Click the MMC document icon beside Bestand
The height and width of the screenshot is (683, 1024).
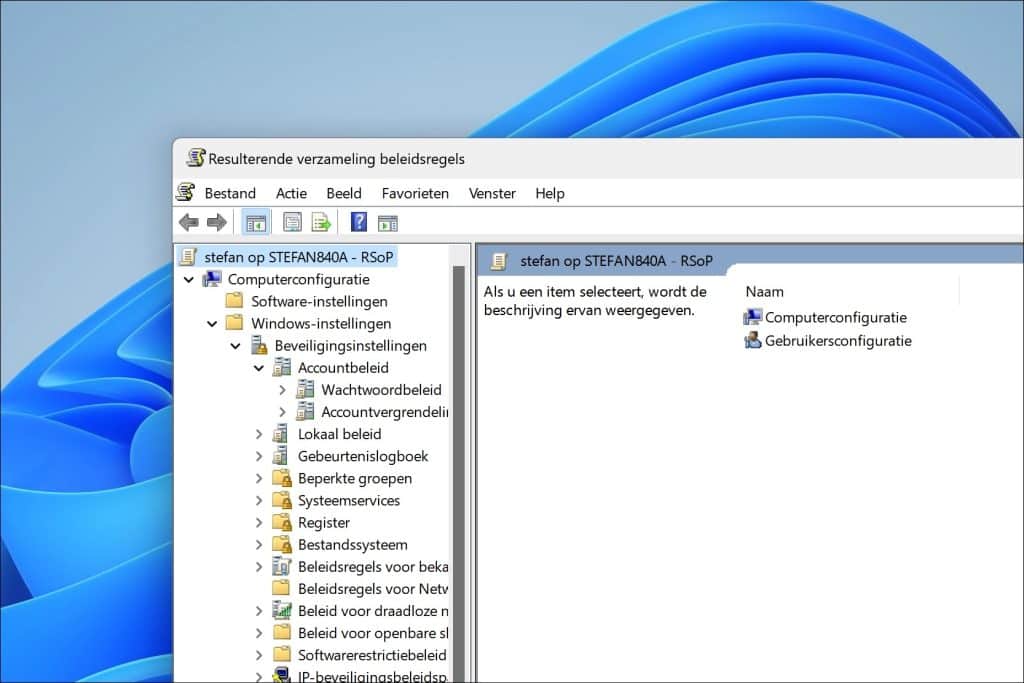pos(185,193)
